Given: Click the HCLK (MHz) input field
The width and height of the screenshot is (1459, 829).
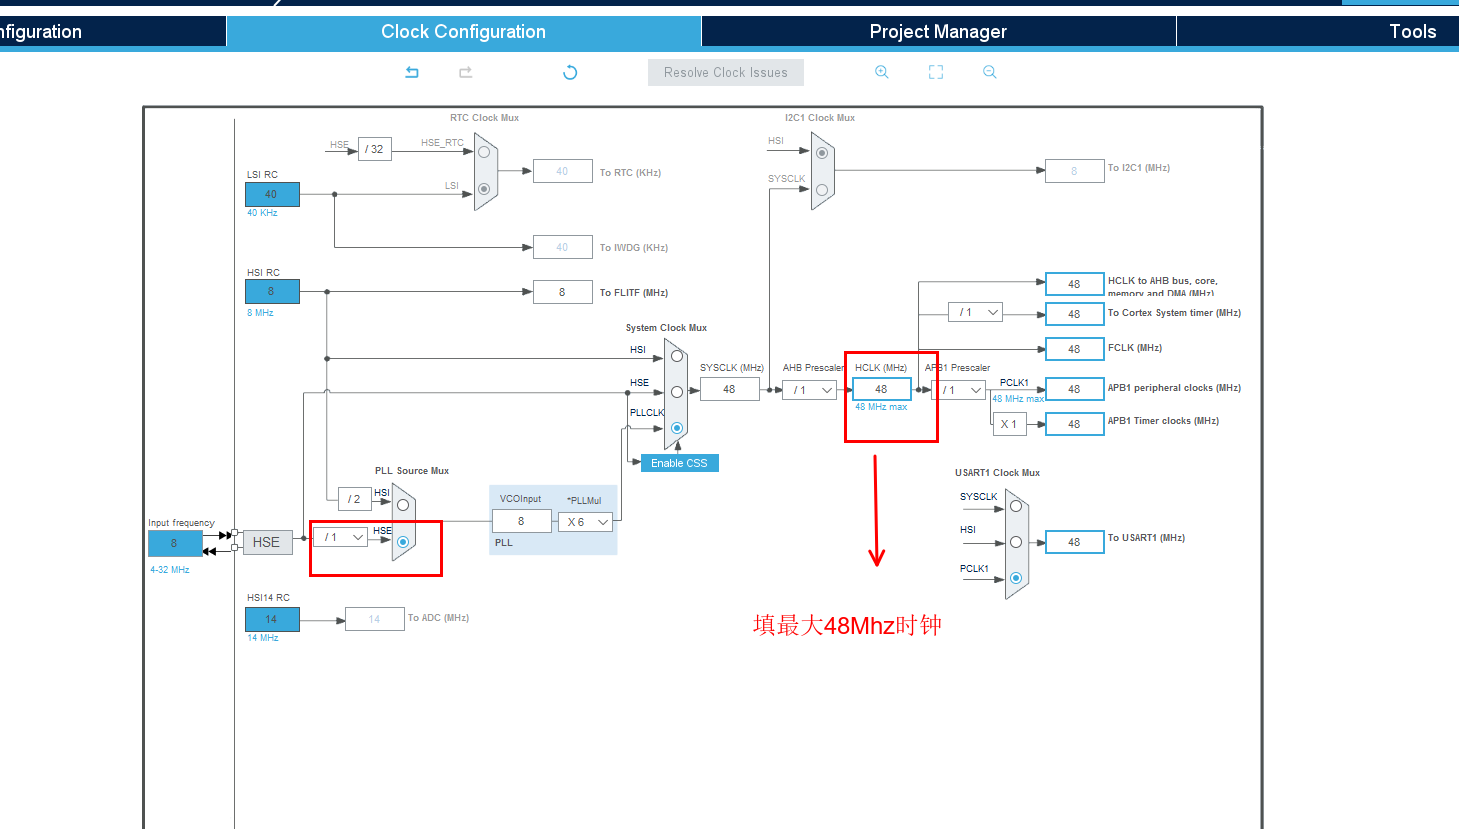Looking at the screenshot, I should click(881, 389).
